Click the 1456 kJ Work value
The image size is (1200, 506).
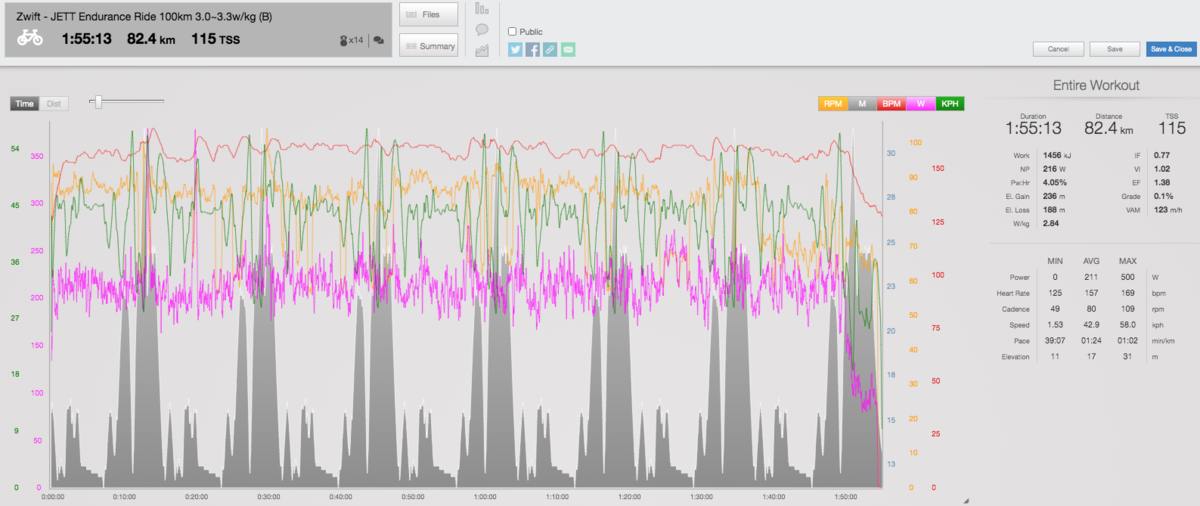click(1057, 155)
